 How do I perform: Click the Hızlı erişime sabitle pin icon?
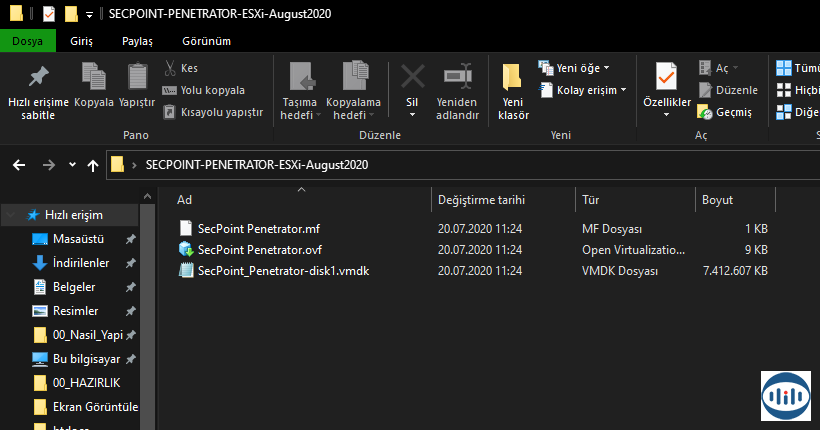[x=38, y=78]
